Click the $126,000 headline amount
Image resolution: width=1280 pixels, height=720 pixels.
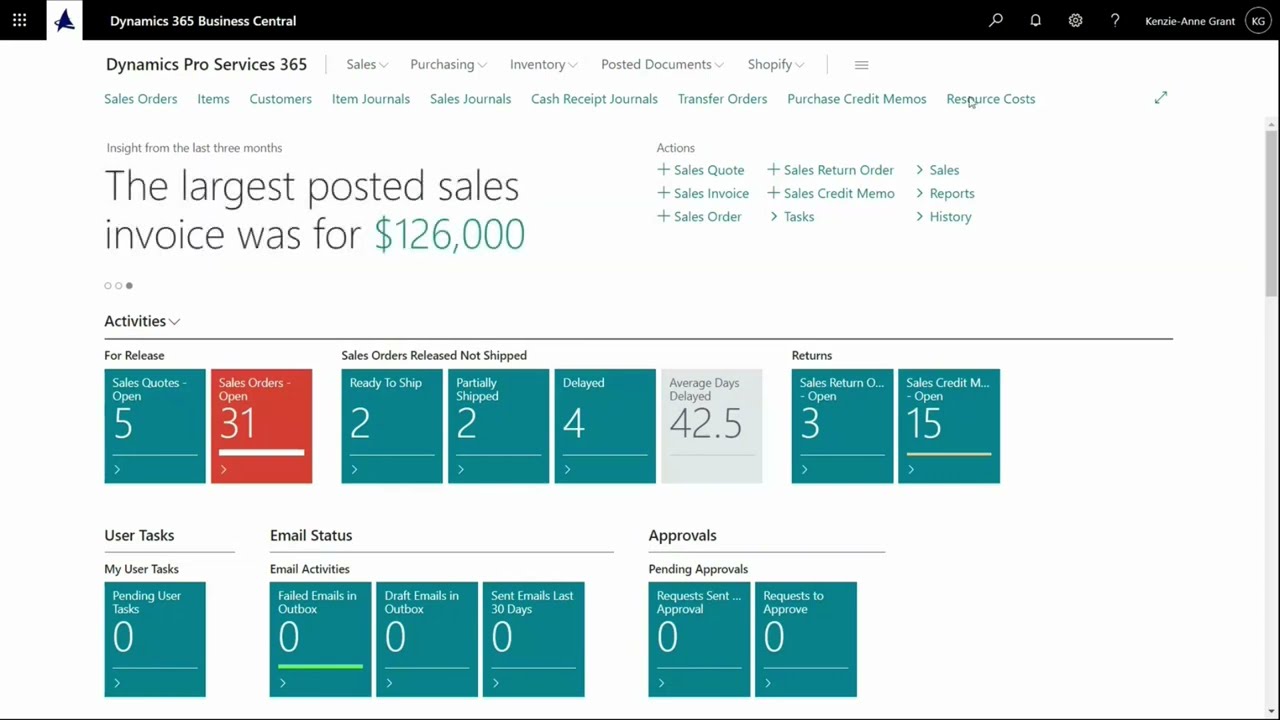449,235
